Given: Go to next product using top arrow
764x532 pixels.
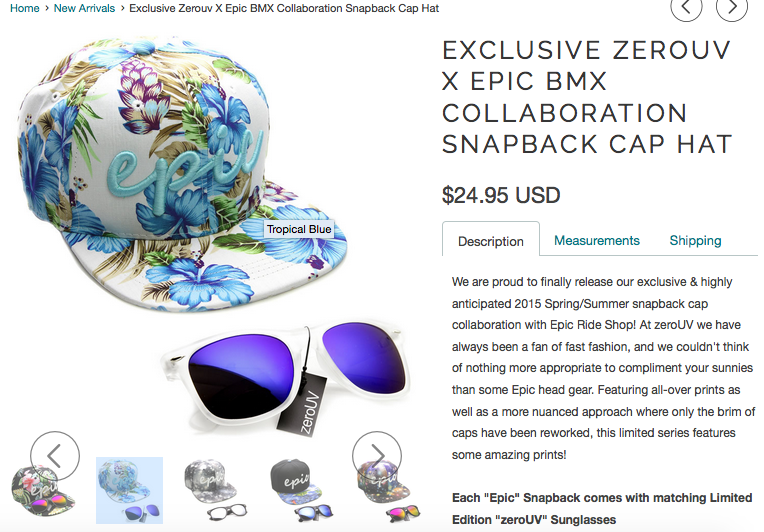Looking at the screenshot, I should [x=731, y=7].
